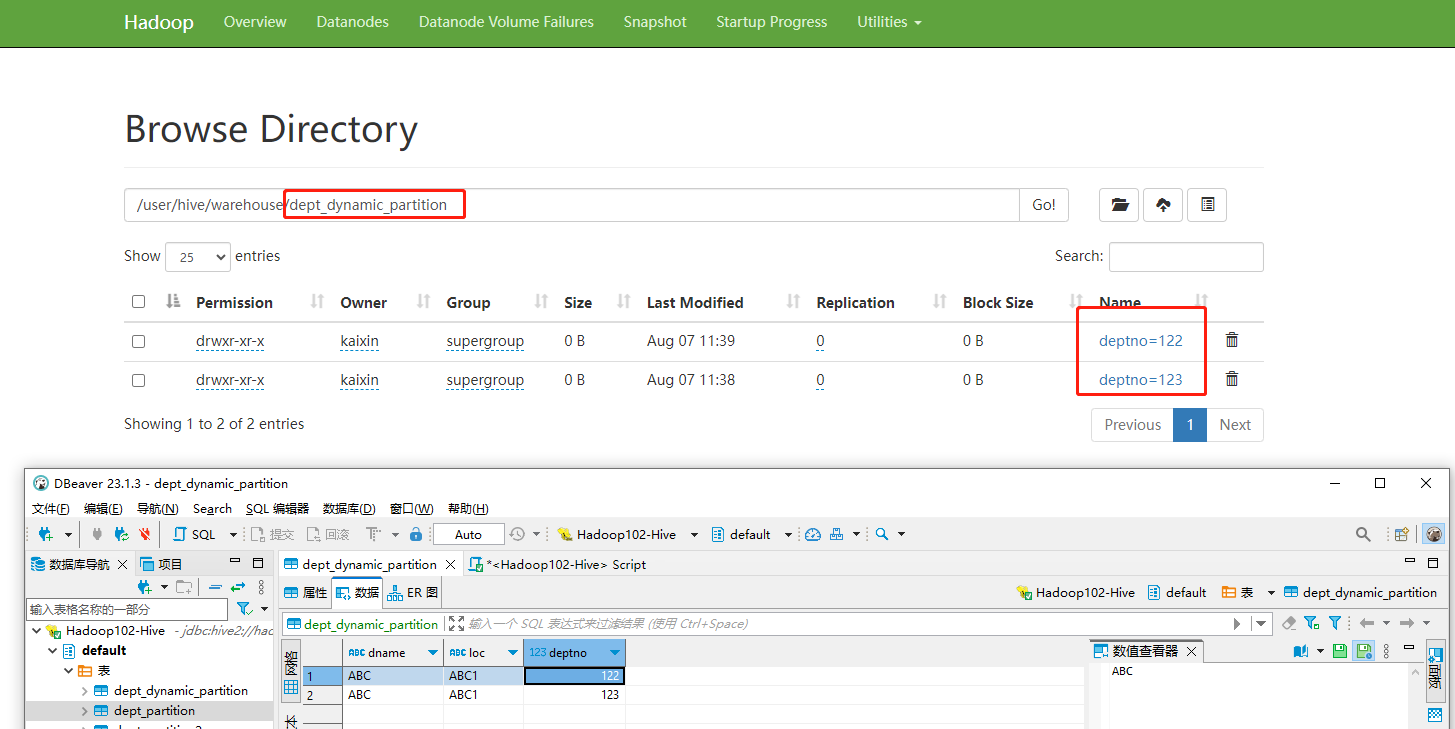Click the reconnect icon in DBeaver toolbar
This screenshot has height=729, width=1455.
coord(121,534)
